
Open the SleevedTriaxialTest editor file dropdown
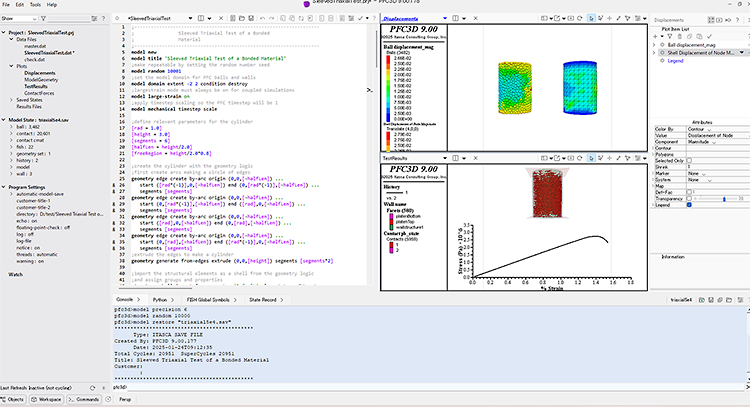click(x=190, y=18)
